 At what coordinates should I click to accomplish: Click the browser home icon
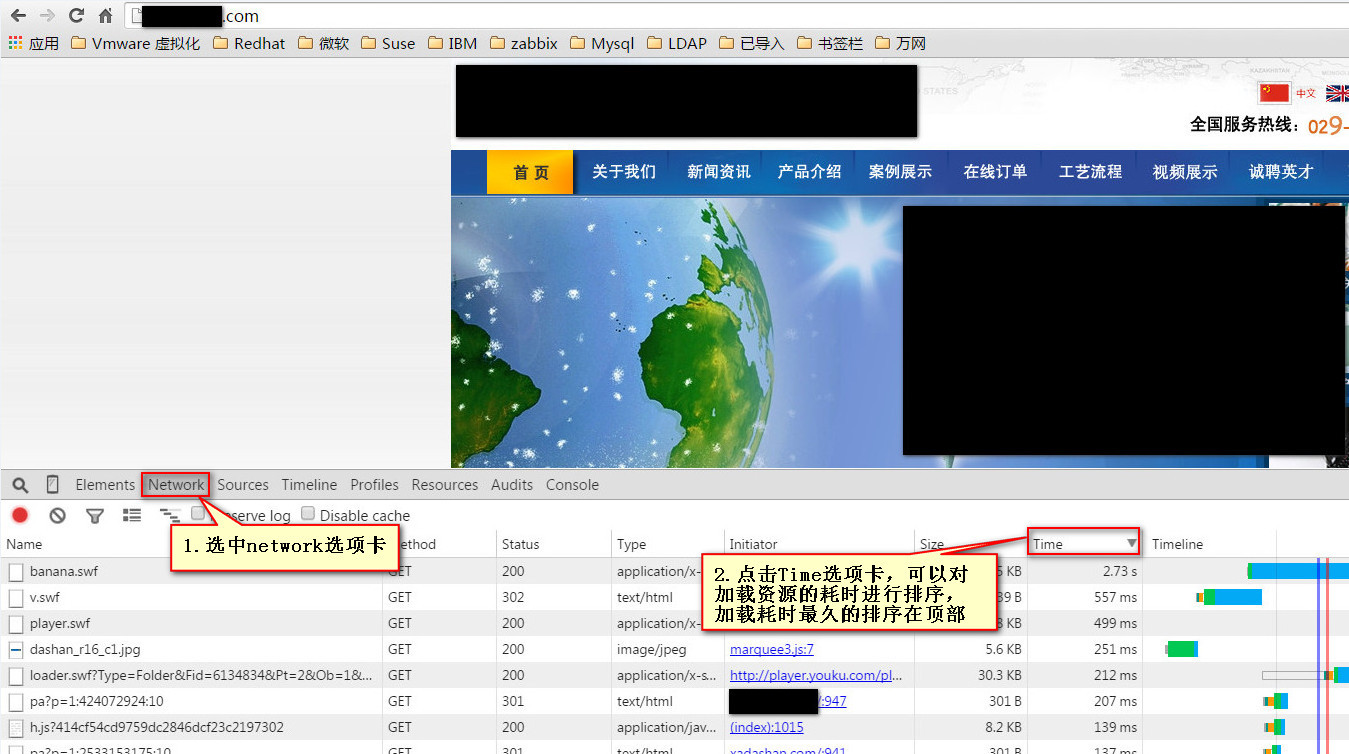(106, 15)
